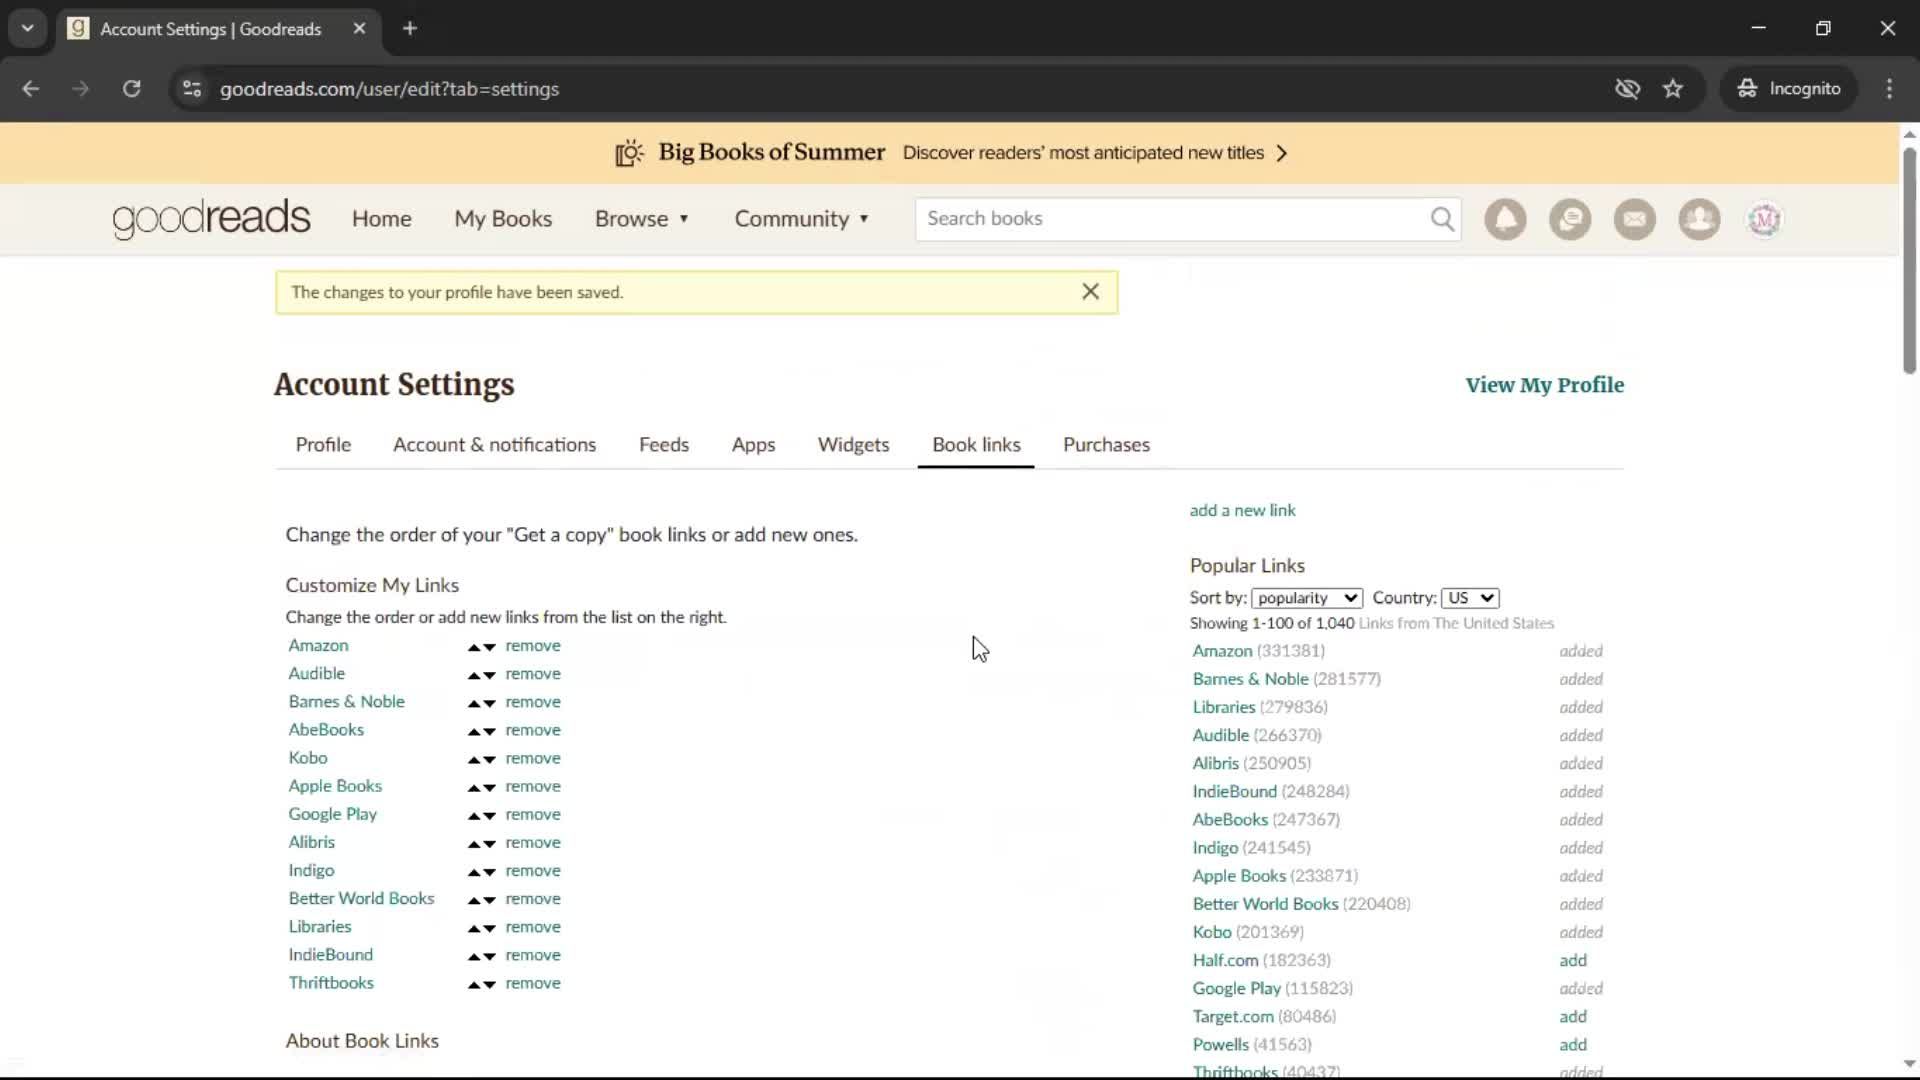Switch to Account & notifications tab
The width and height of the screenshot is (1920, 1080).
(x=494, y=444)
